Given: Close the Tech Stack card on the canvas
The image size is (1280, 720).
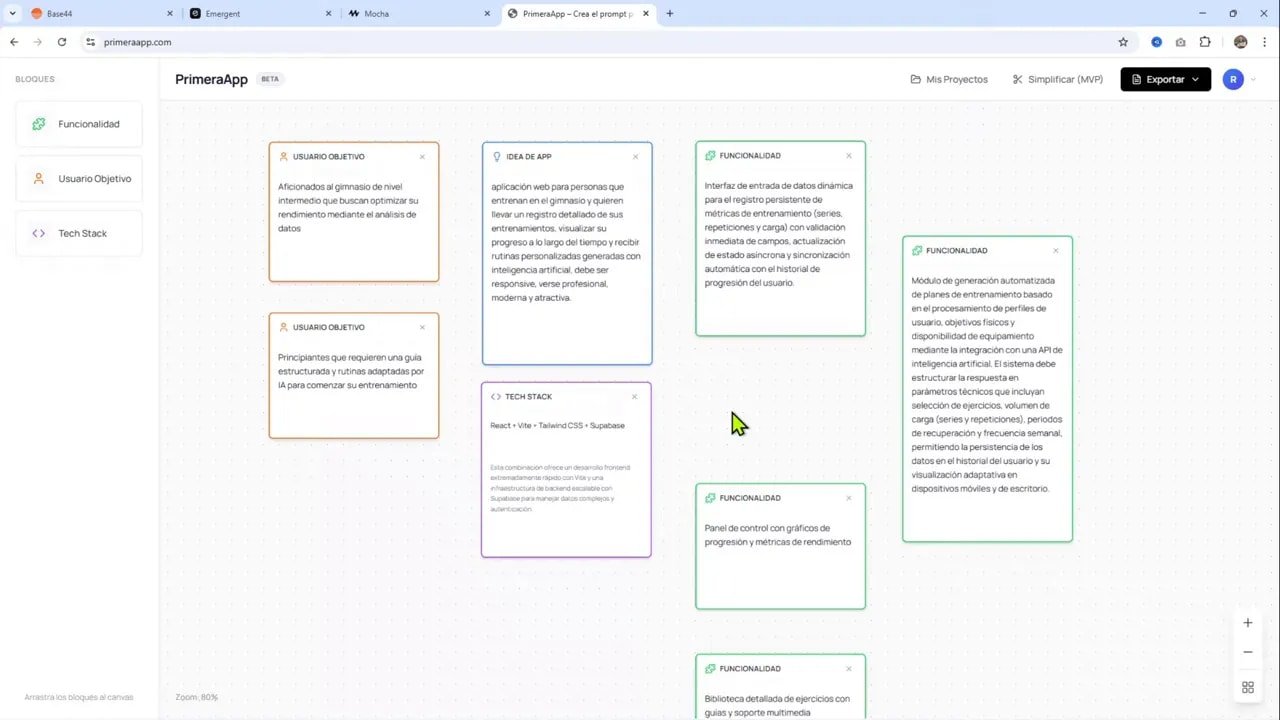Looking at the screenshot, I should pos(634,396).
